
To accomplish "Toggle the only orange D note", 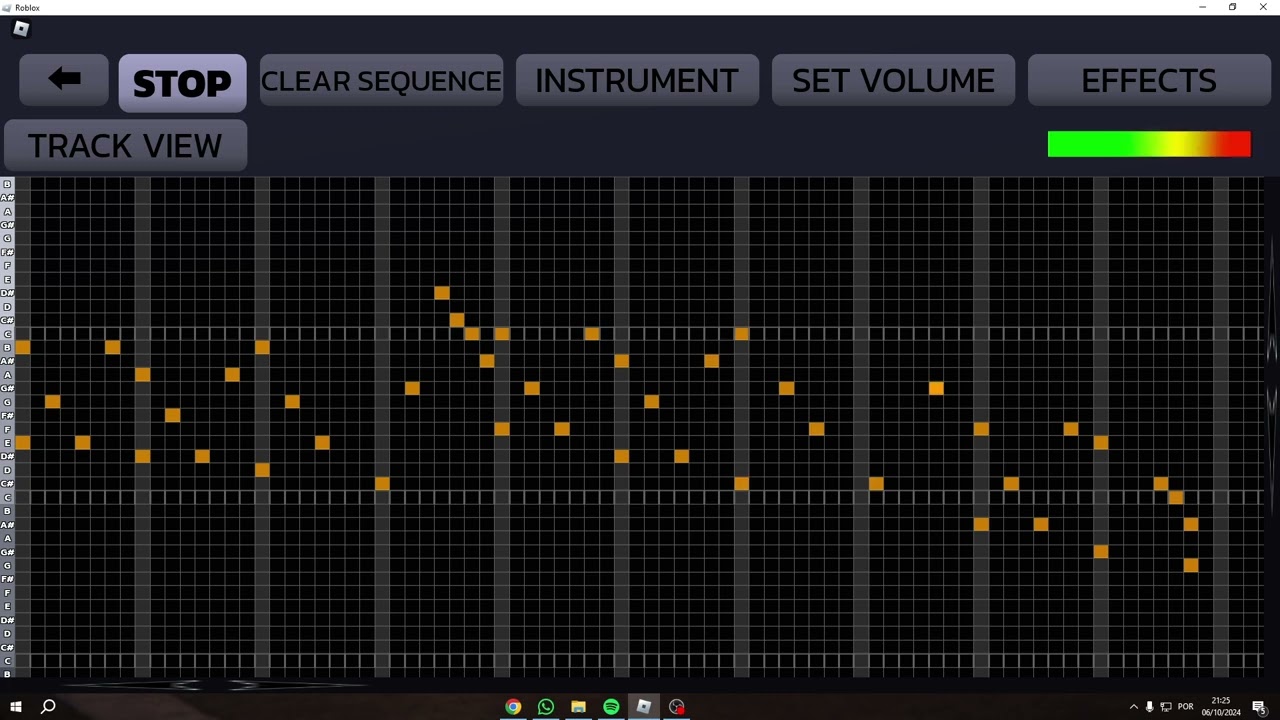I will pos(262,470).
